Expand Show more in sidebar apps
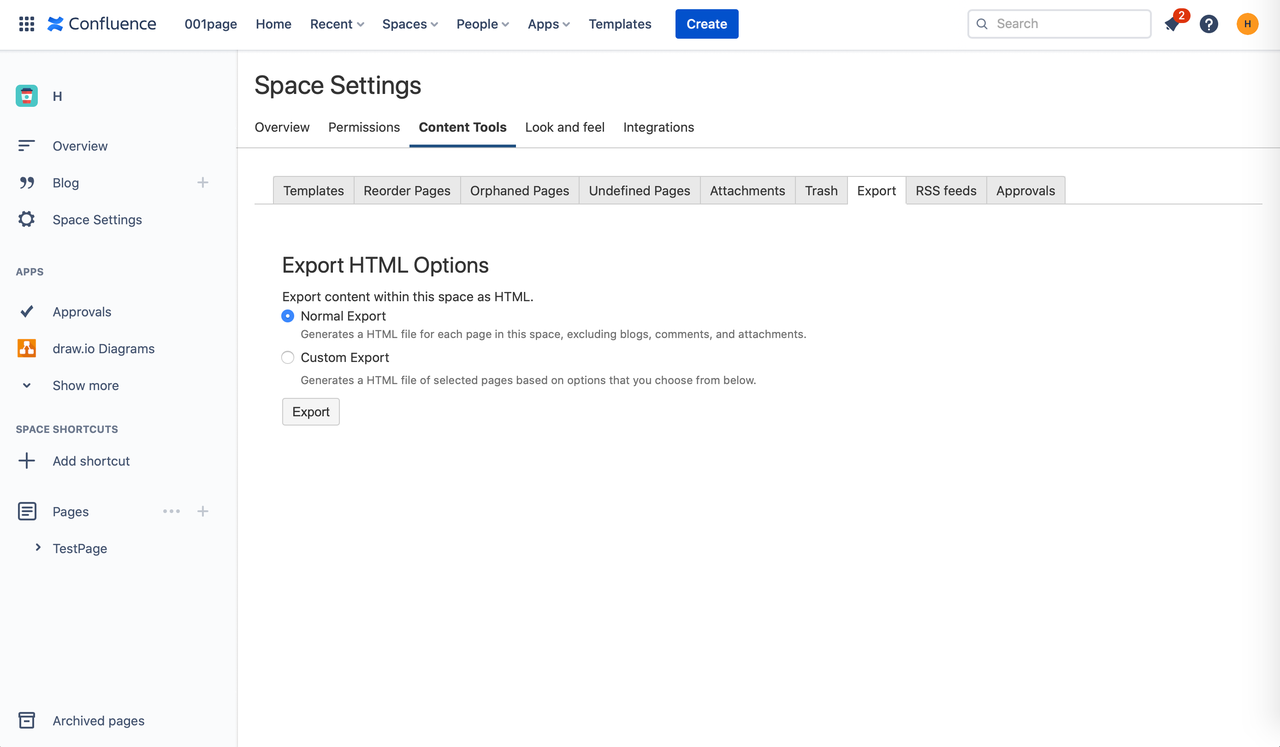 pyautogui.click(x=85, y=386)
